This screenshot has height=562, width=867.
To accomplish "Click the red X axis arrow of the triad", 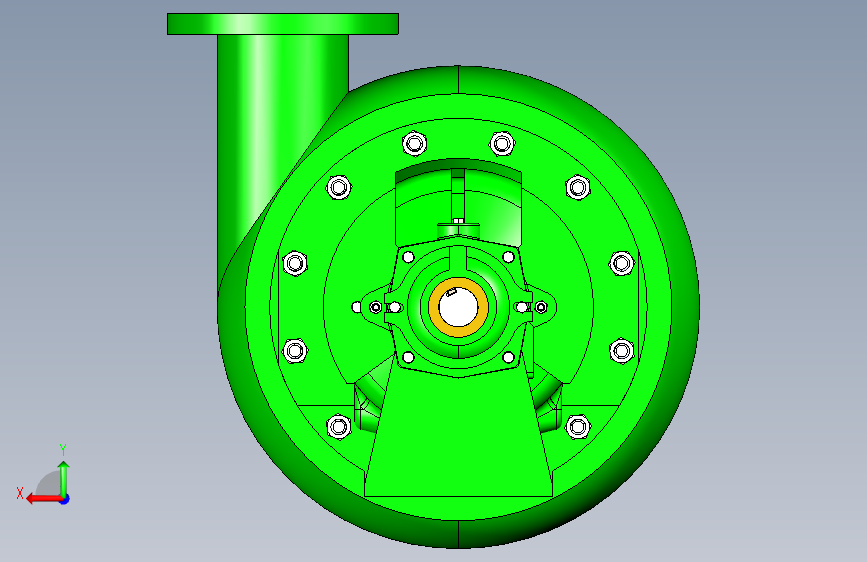I will point(43,499).
